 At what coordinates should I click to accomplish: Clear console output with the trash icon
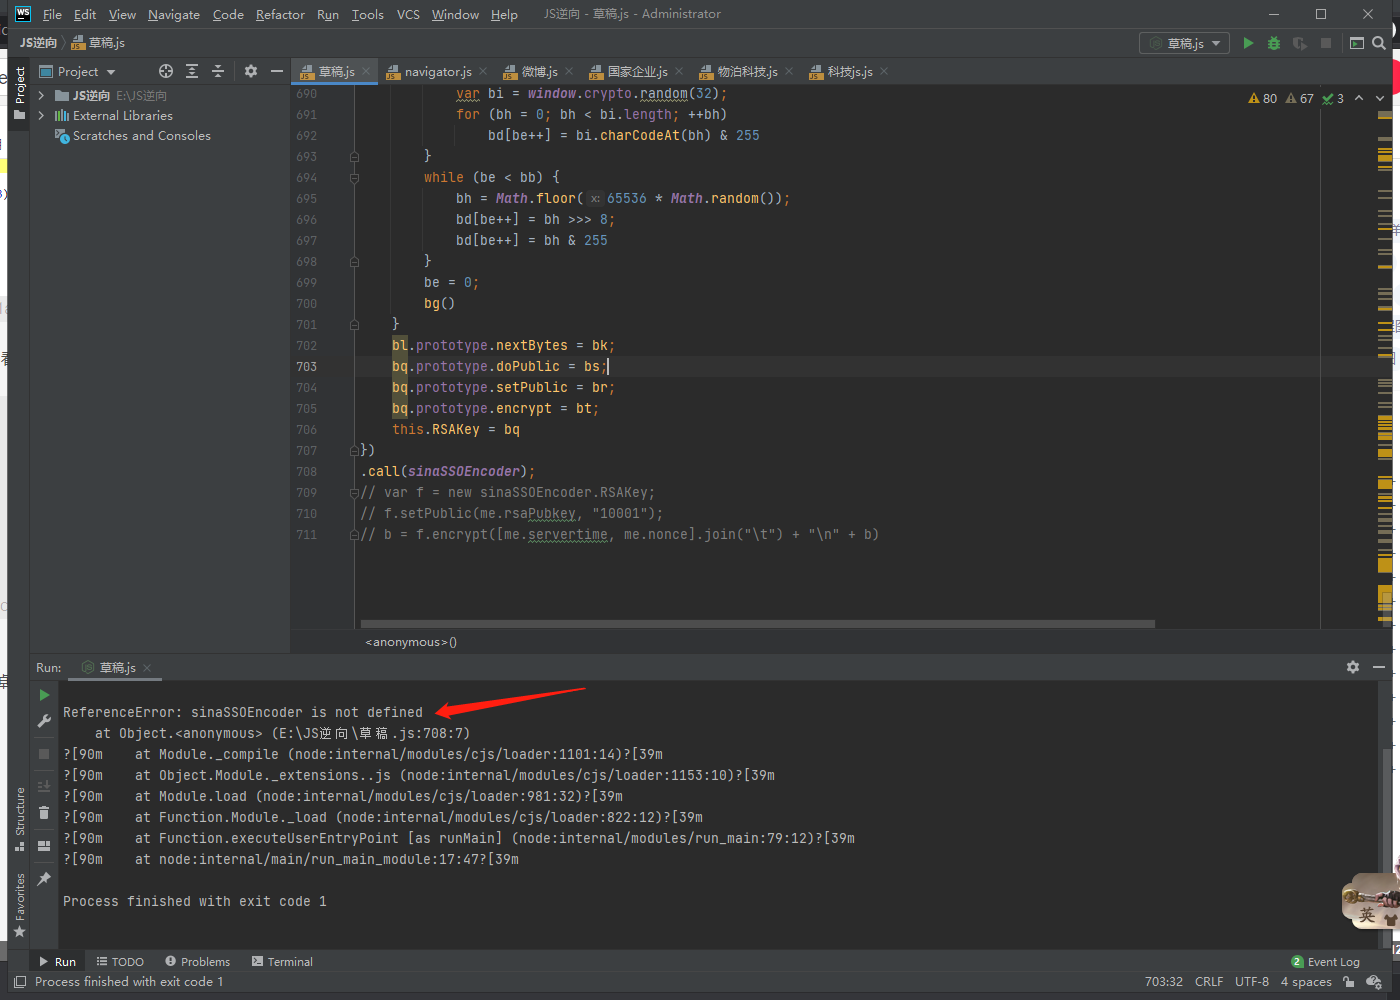click(x=44, y=812)
